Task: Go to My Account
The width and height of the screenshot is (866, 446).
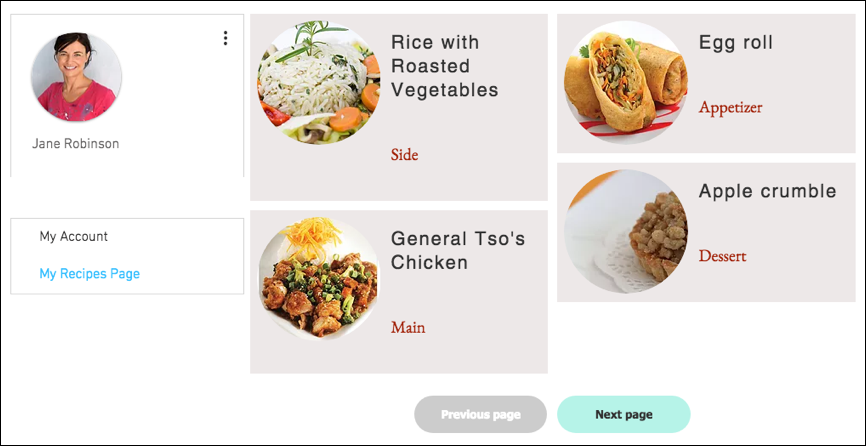Action: tap(73, 236)
